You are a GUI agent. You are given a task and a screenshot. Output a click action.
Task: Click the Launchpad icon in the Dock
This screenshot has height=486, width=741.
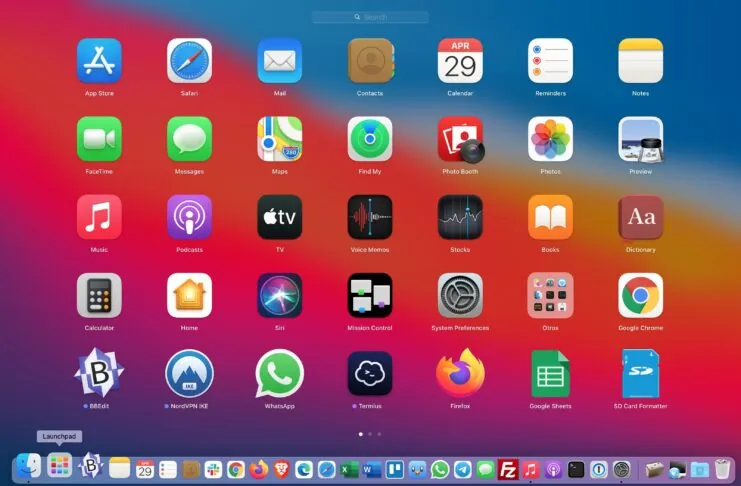coord(60,466)
